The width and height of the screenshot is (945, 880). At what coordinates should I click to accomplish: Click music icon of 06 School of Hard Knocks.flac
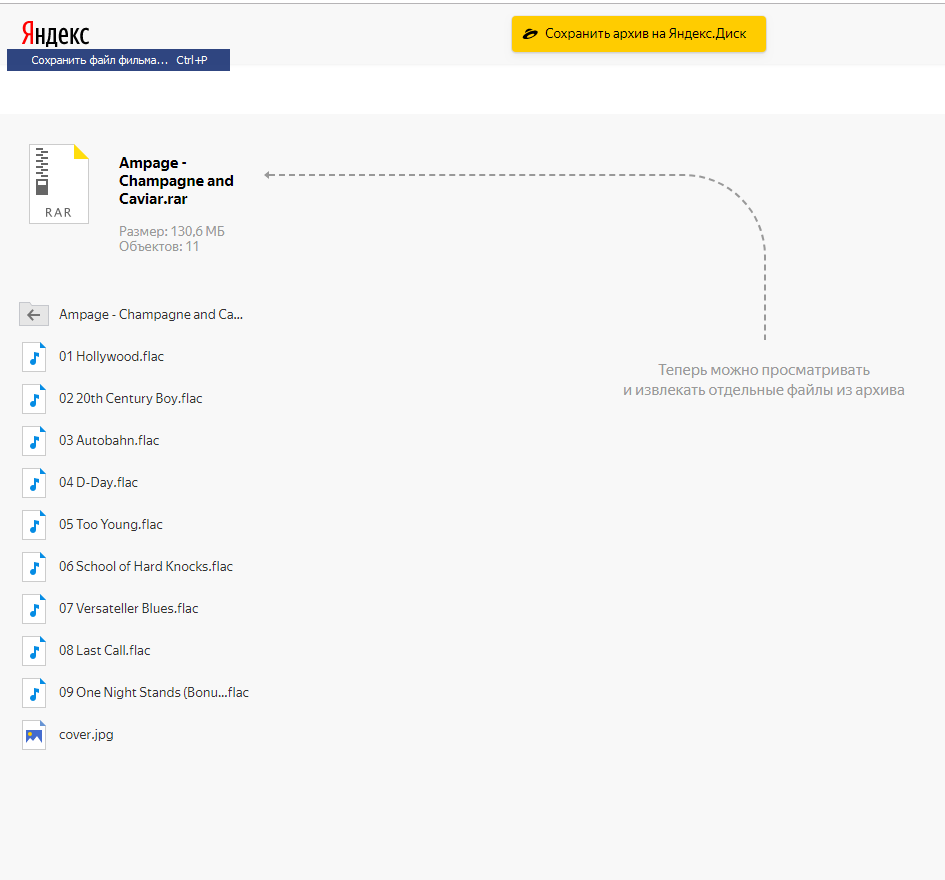point(34,567)
